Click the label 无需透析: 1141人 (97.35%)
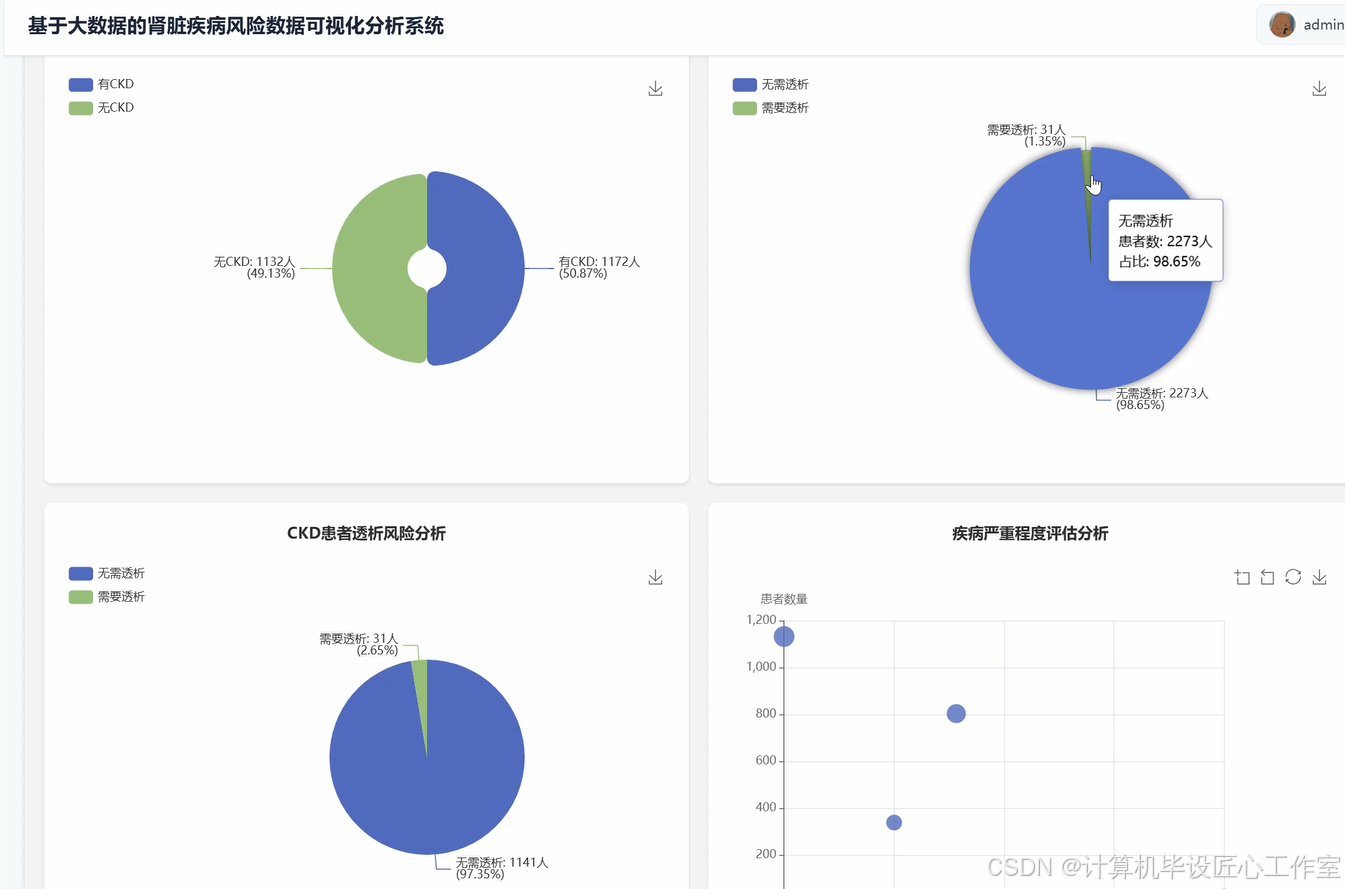Screen dimensions: 1345x889 (502, 868)
